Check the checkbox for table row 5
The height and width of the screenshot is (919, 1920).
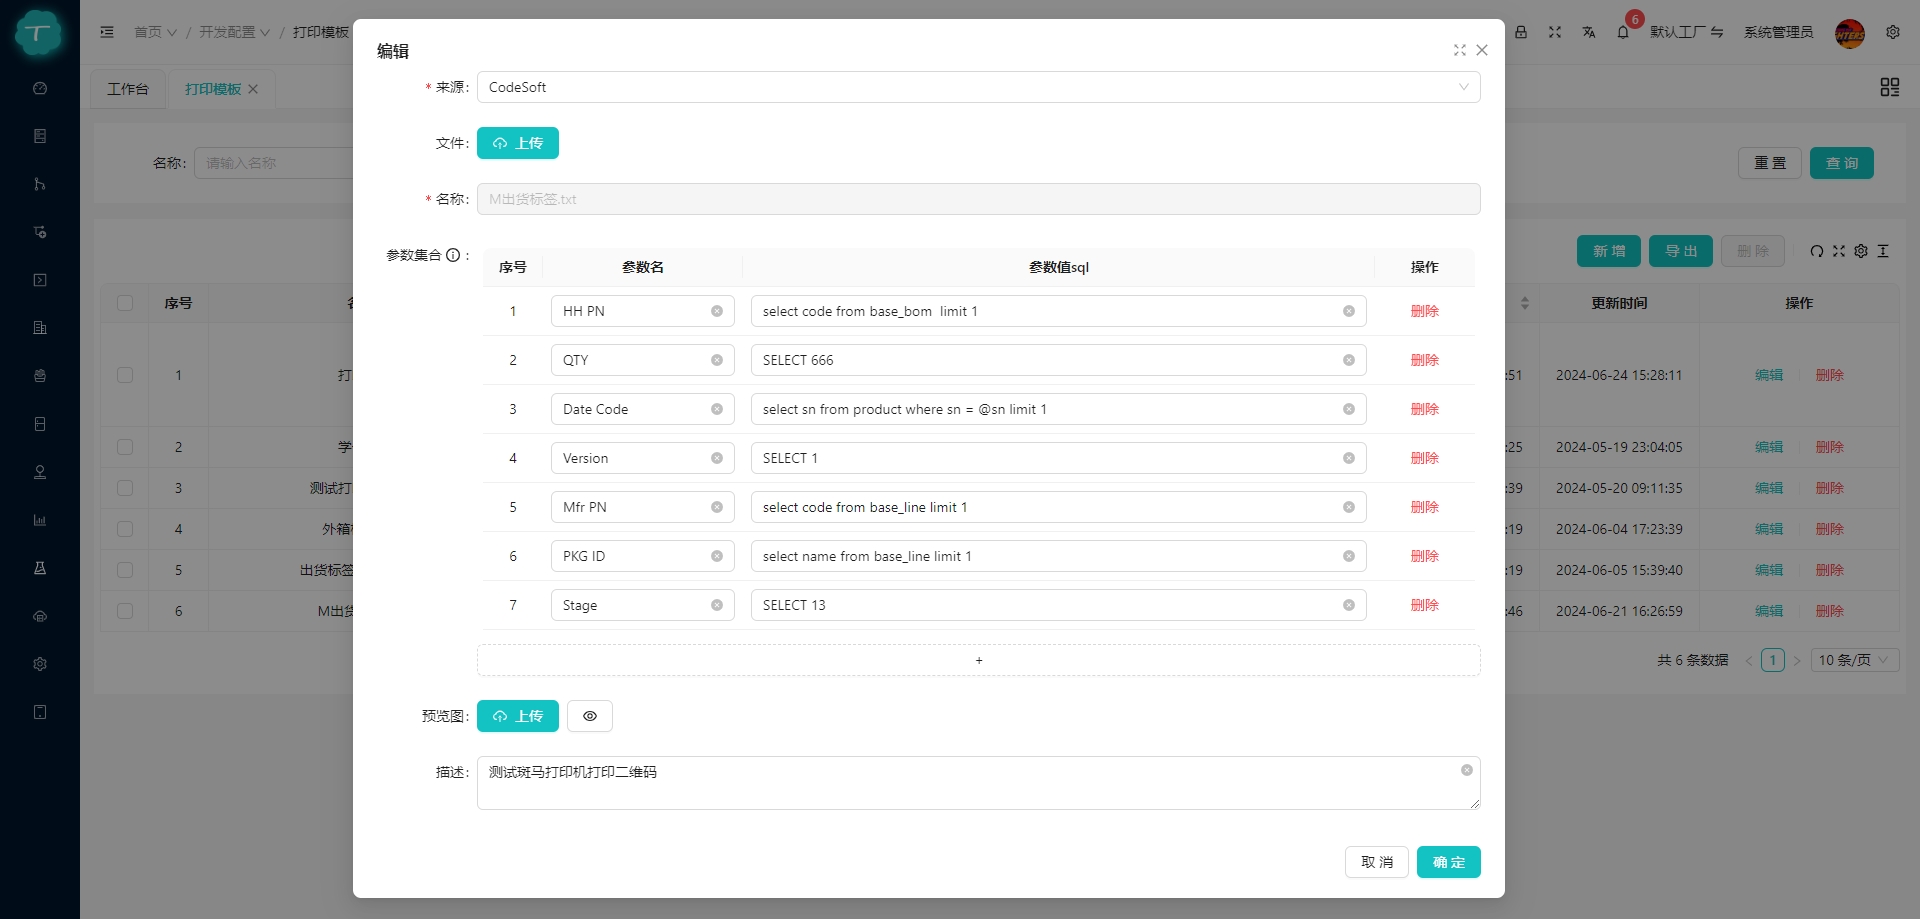125,570
